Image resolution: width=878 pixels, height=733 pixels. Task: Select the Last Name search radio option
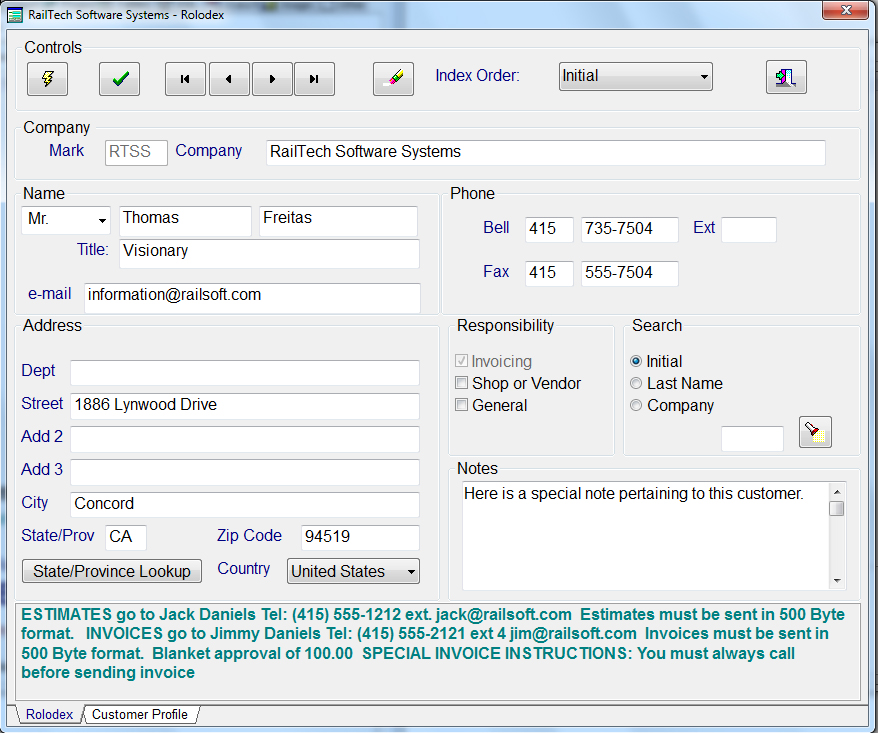(636, 384)
